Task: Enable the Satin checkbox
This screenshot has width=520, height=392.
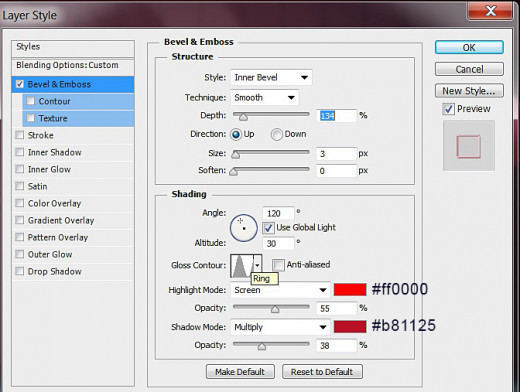Action: coord(20,186)
